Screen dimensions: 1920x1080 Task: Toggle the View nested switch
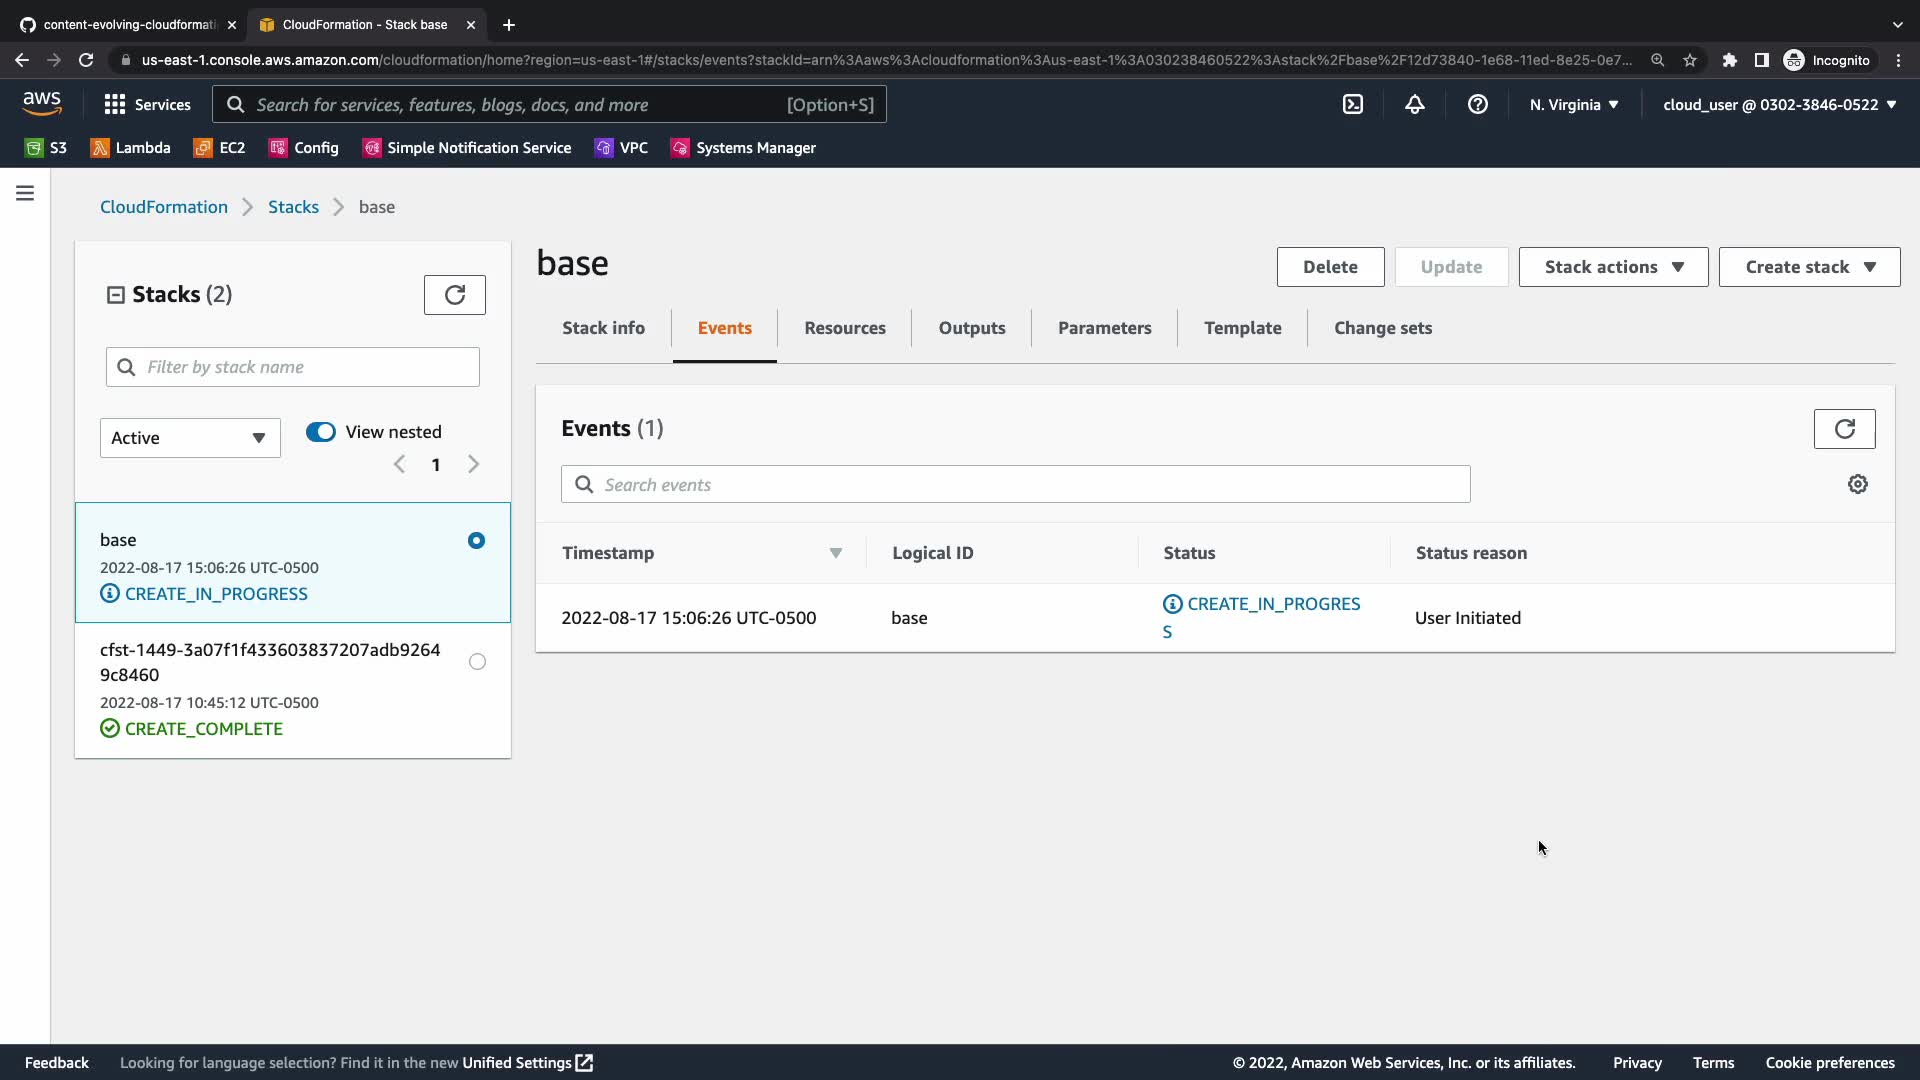coord(321,432)
